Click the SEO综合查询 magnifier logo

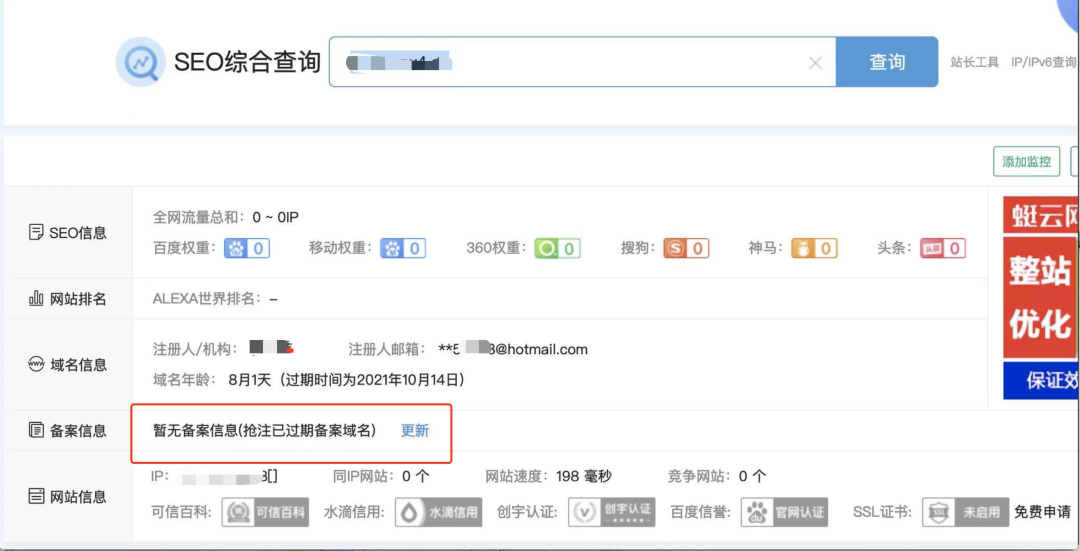(x=141, y=62)
